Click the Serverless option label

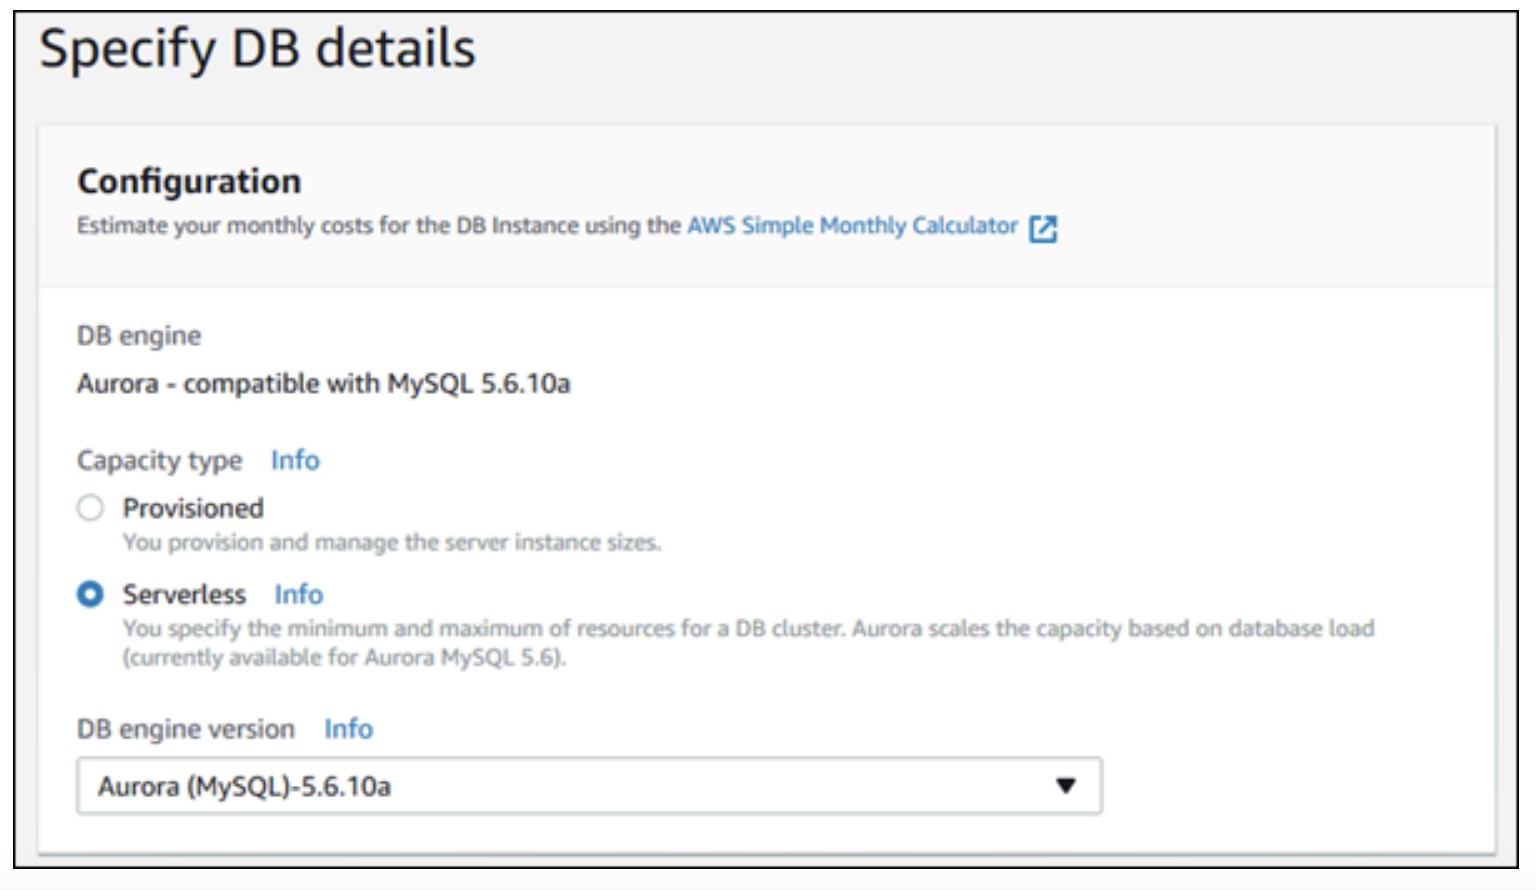(184, 594)
